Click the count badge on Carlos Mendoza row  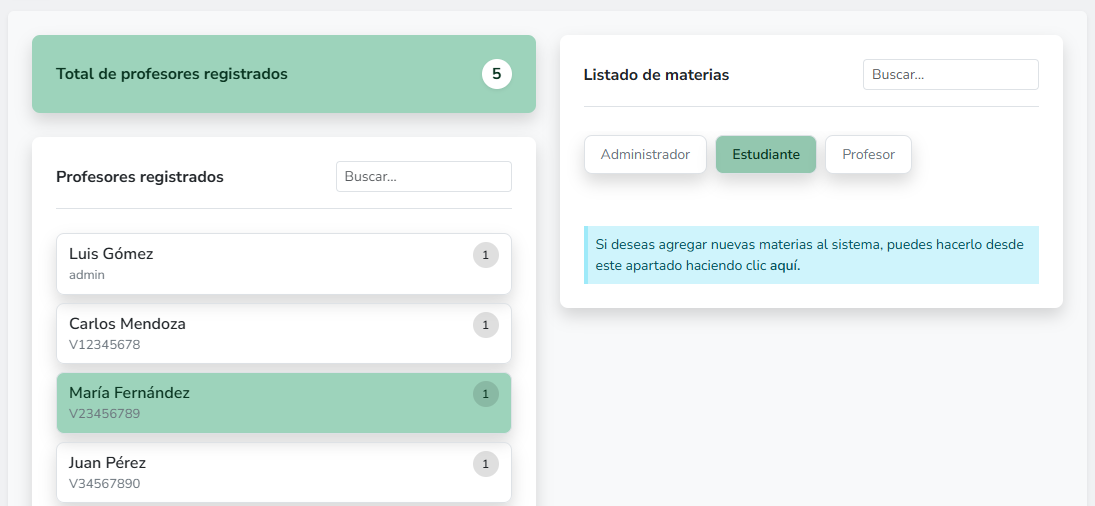click(485, 325)
